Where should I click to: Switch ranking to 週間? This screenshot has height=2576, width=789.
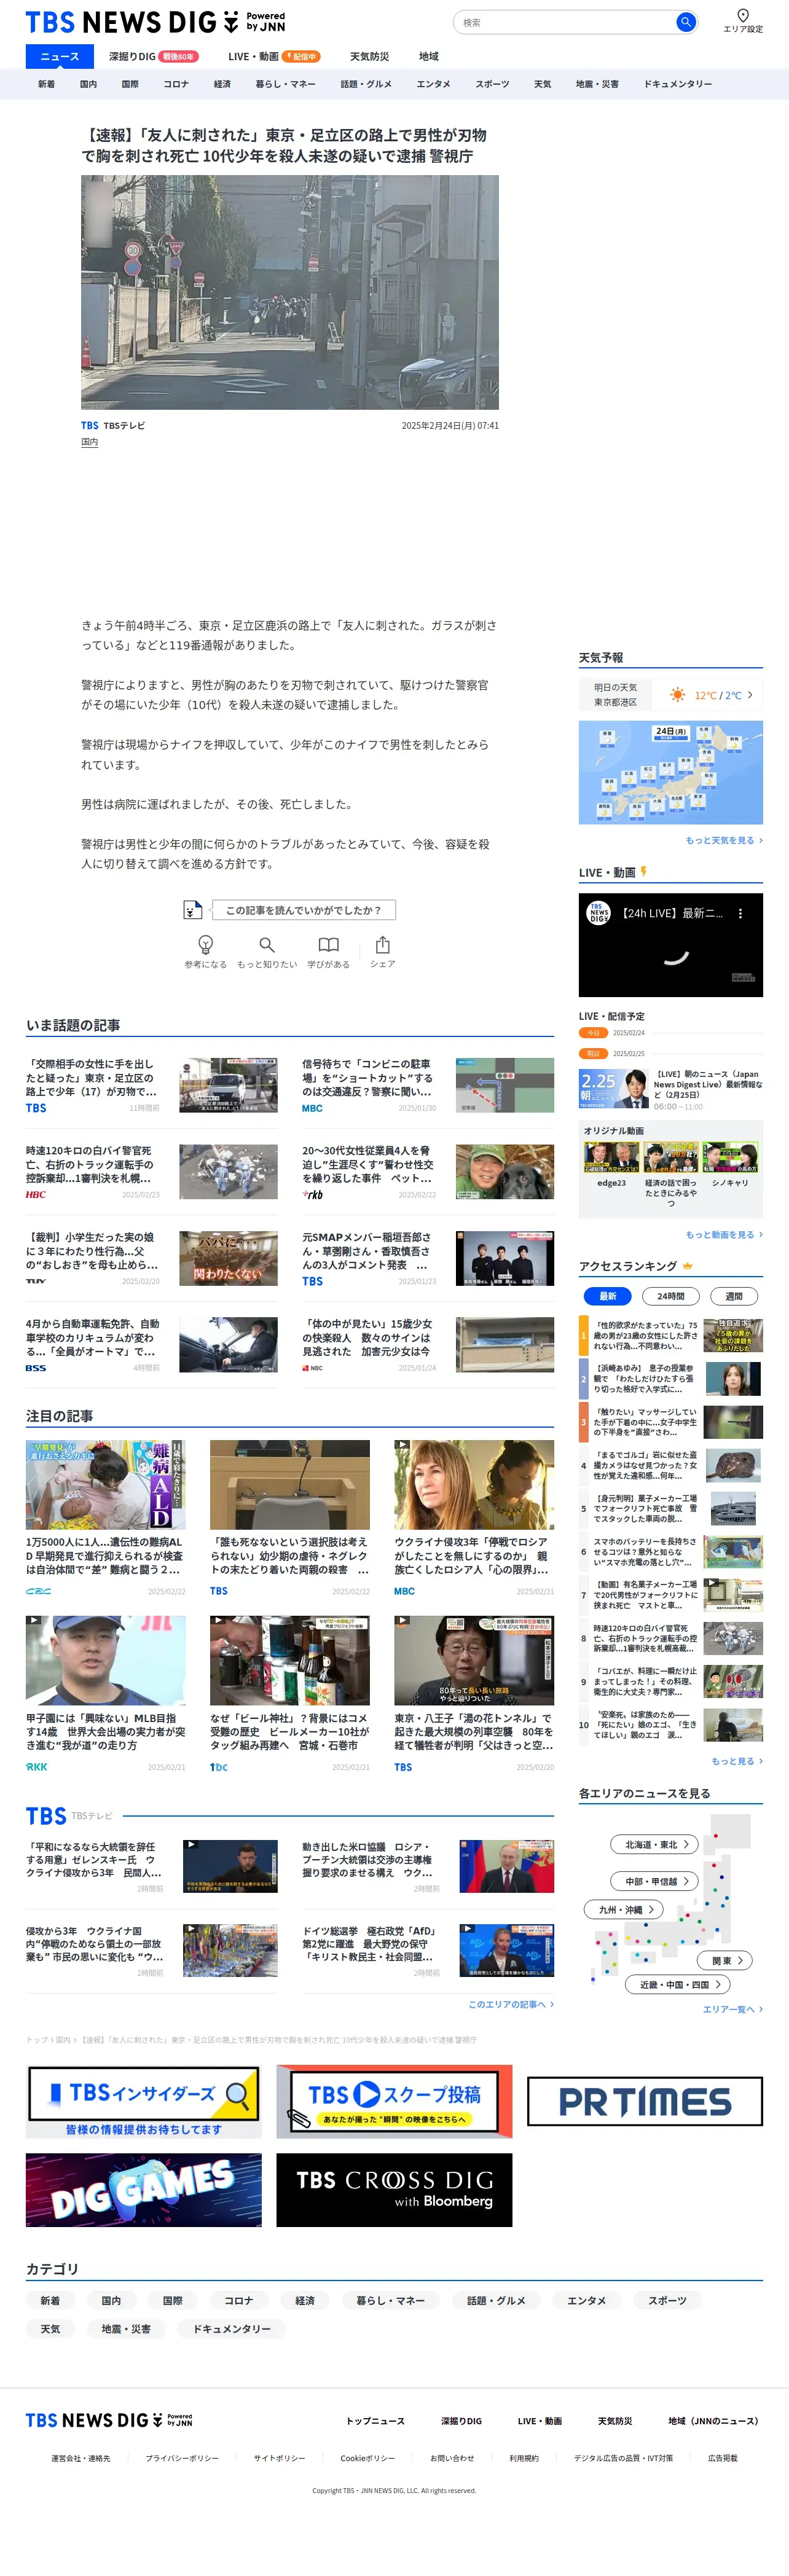[x=734, y=1296]
